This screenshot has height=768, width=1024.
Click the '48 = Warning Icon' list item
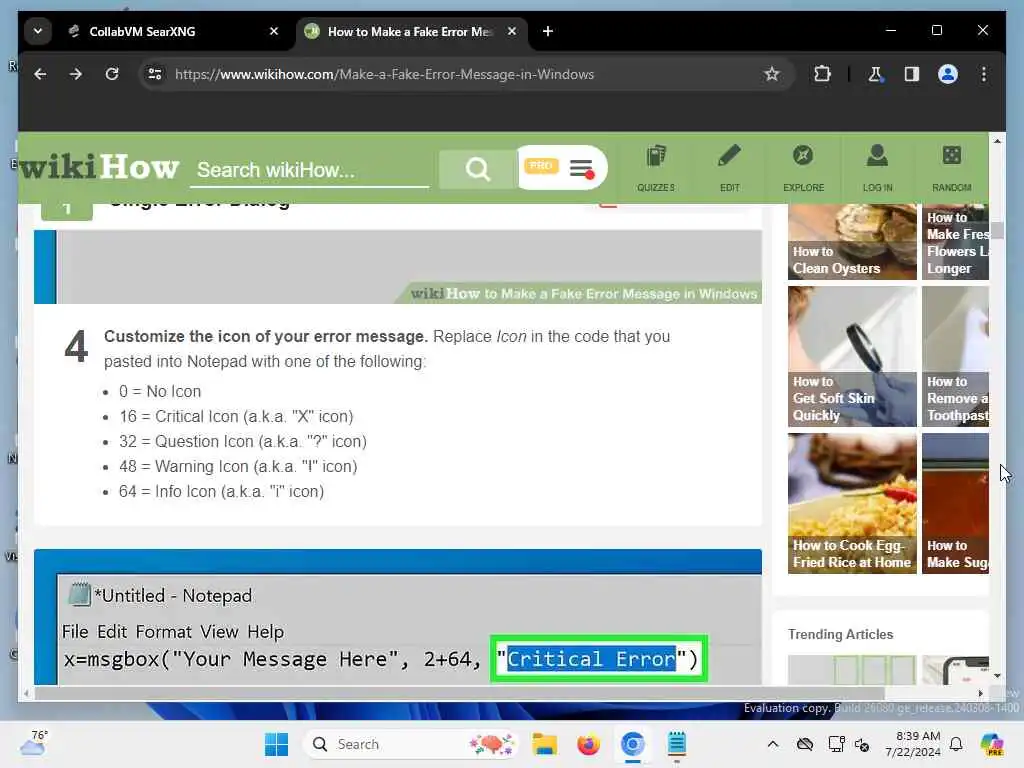coord(238,466)
